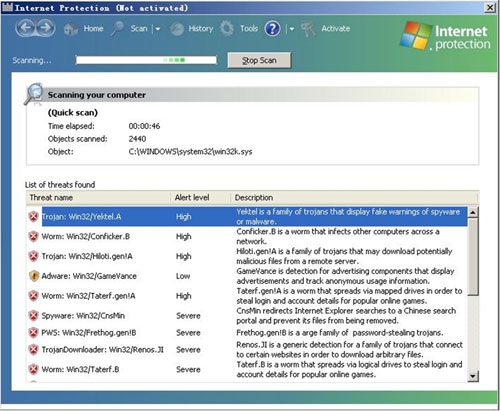The height and width of the screenshot is (411, 500).
Task: Click the Activate menu item
Action: (336, 29)
